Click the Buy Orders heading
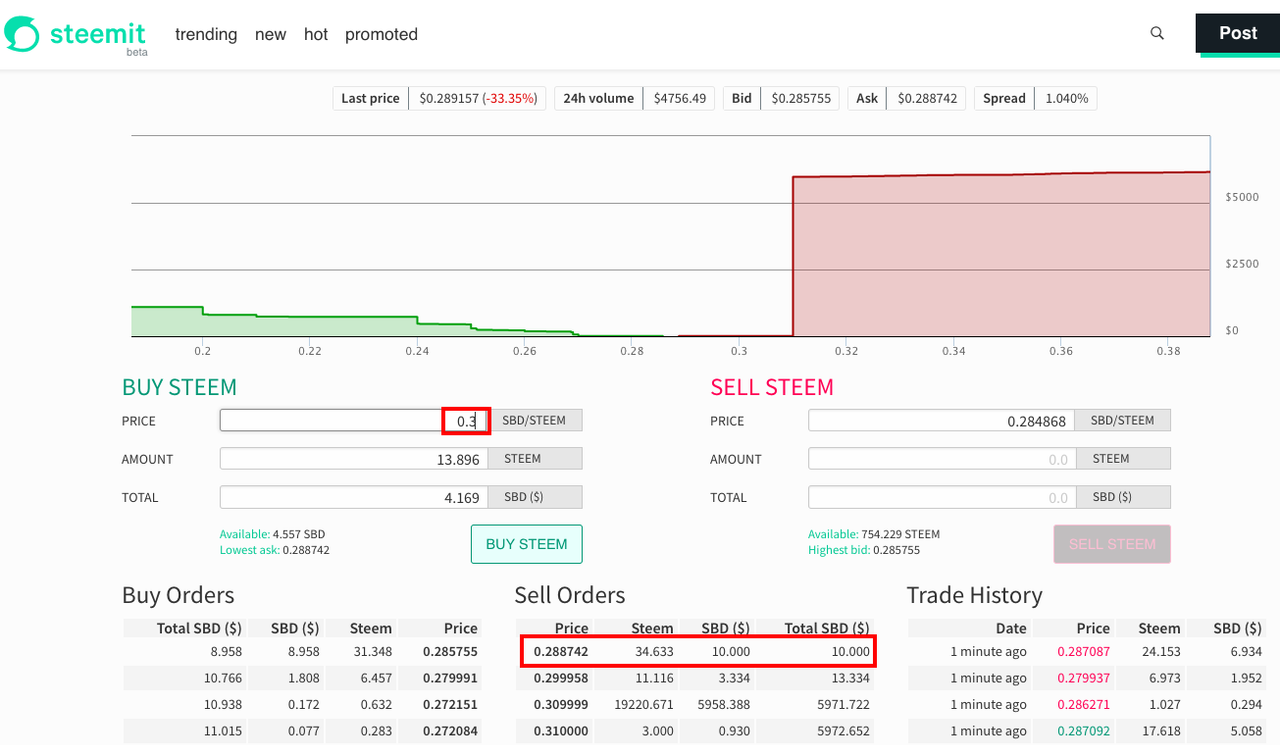 [178, 595]
